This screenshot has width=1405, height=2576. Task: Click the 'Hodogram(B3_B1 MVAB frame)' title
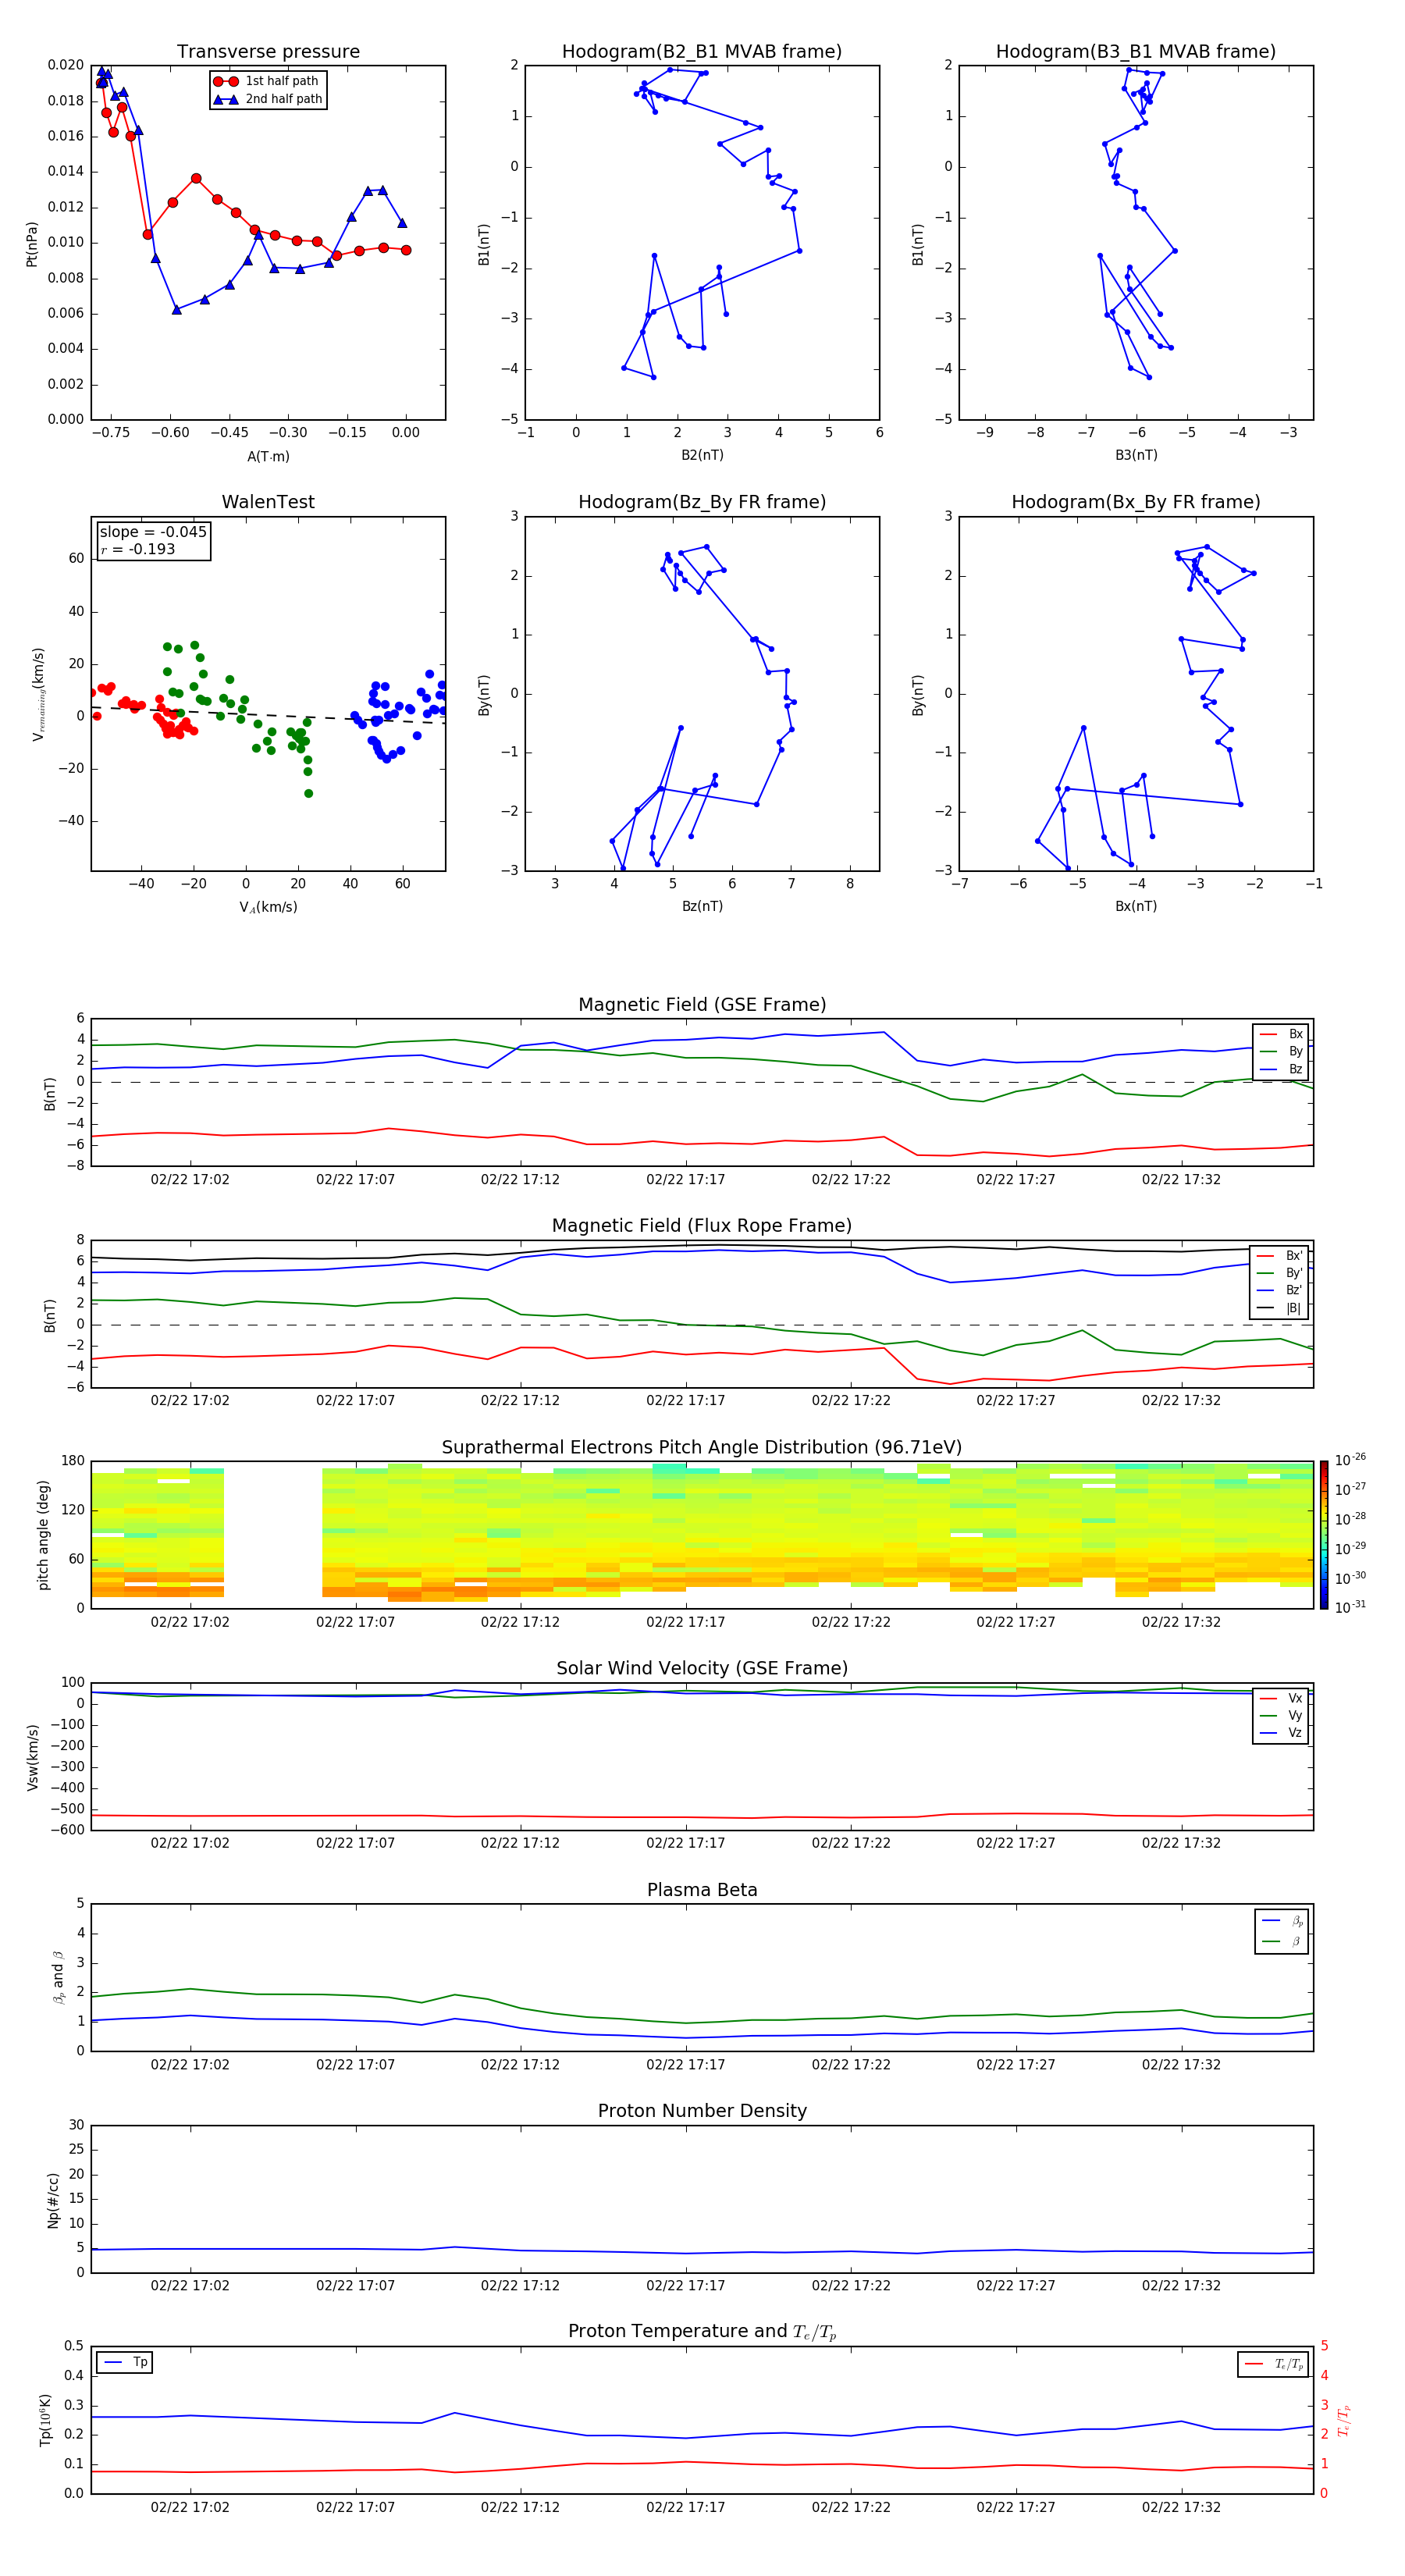[x=1136, y=52]
